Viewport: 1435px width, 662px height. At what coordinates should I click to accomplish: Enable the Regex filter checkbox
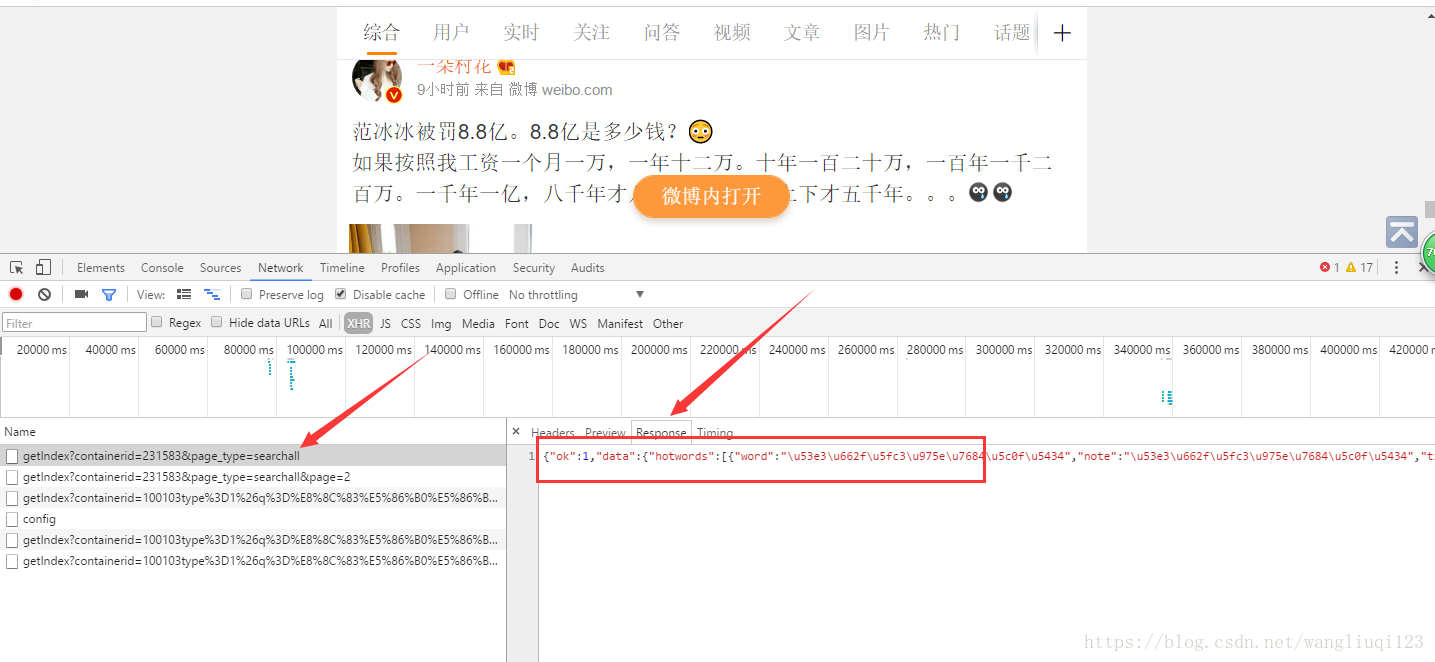[156, 322]
